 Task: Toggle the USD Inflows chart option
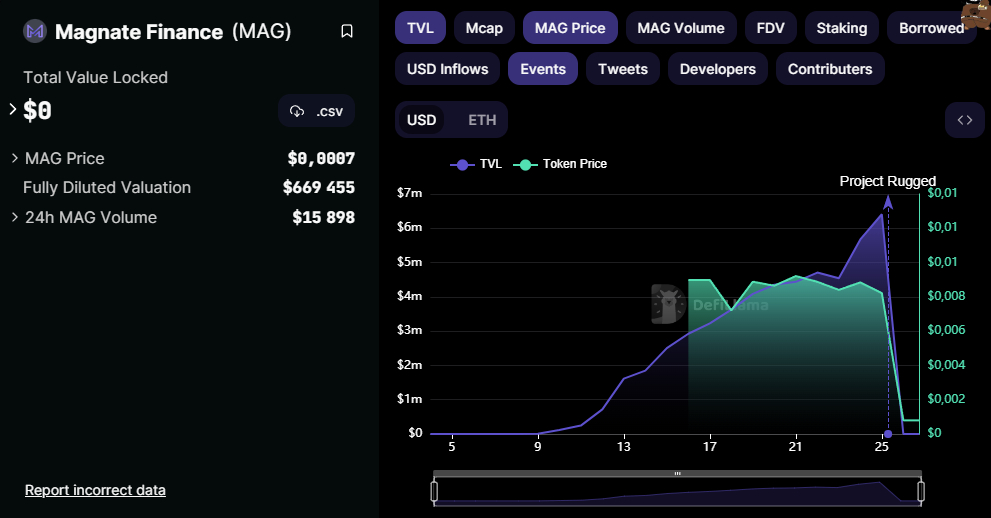coord(447,69)
